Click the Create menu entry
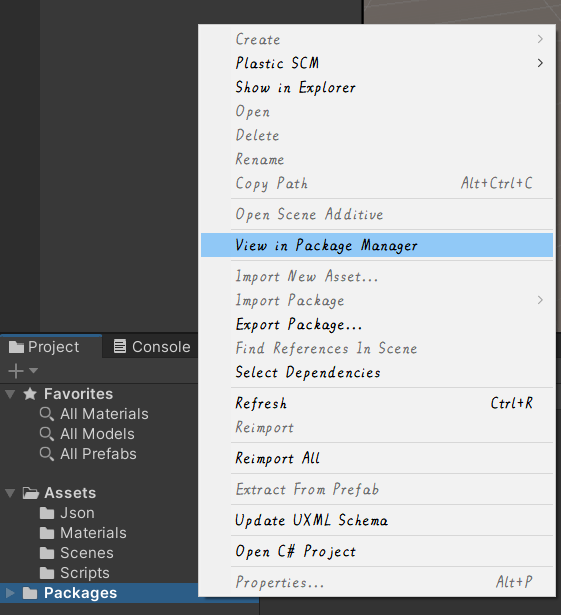 click(x=377, y=39)
